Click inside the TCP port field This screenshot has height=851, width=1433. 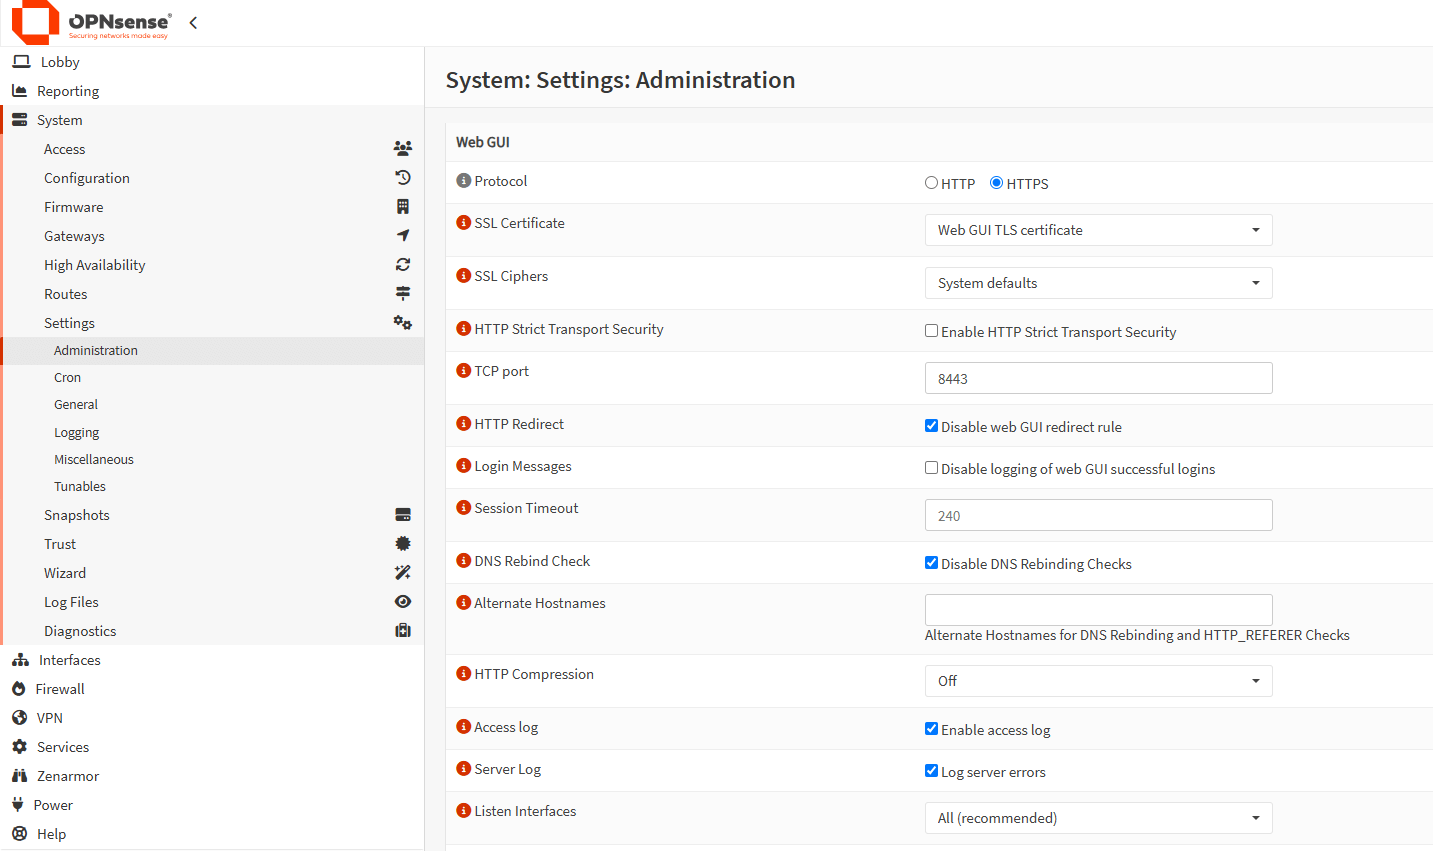pos(1097,377)
